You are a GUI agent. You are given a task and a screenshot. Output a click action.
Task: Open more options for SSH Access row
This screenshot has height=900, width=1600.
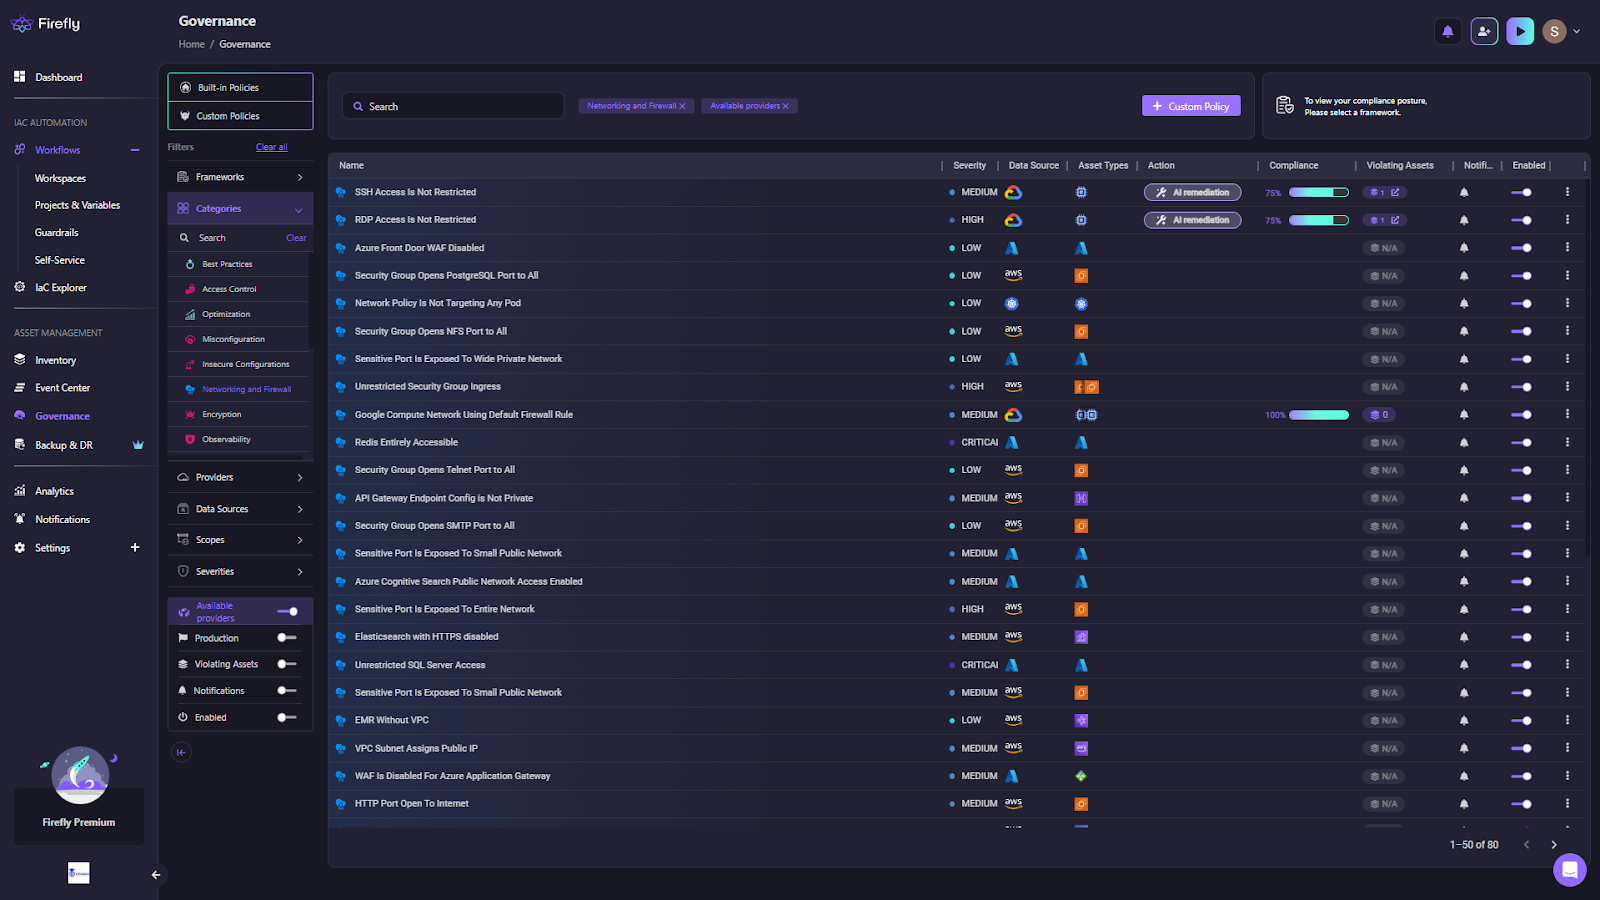[x=1567, y=192]
